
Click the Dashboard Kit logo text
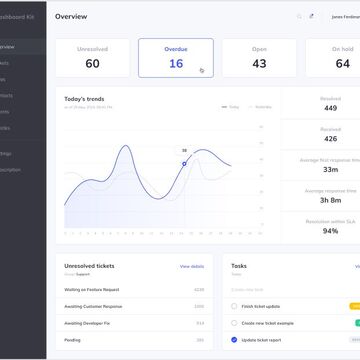pyautogui.click(x=17, y=17)
